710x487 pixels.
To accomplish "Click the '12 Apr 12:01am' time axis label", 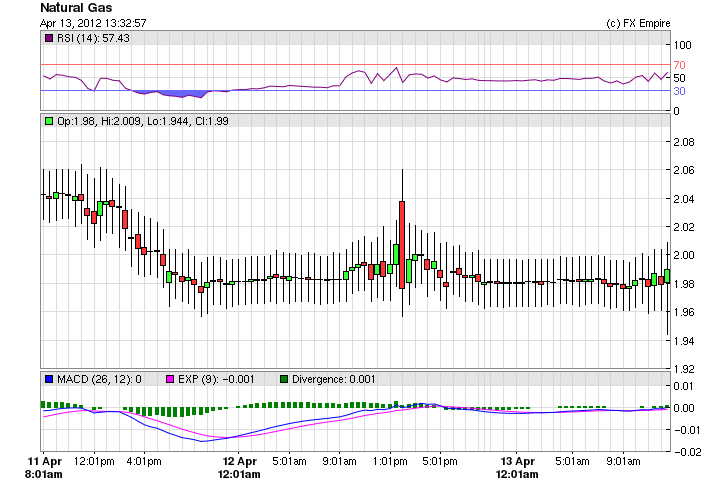I will [239, 468].
